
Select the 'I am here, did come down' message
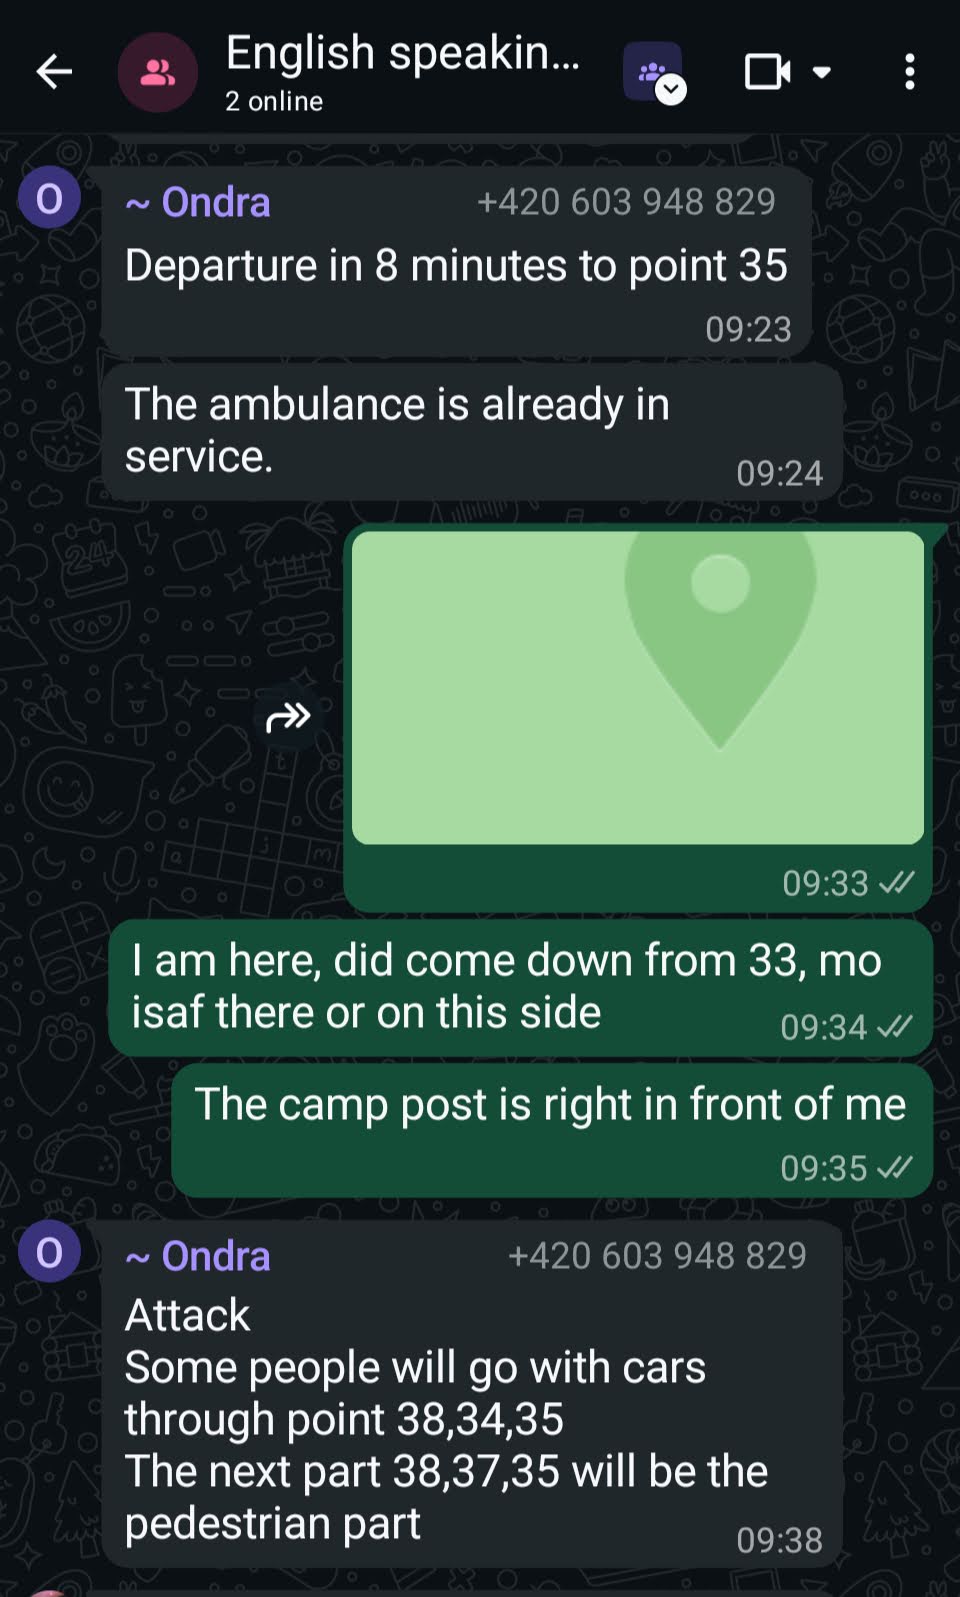(520, 988)
